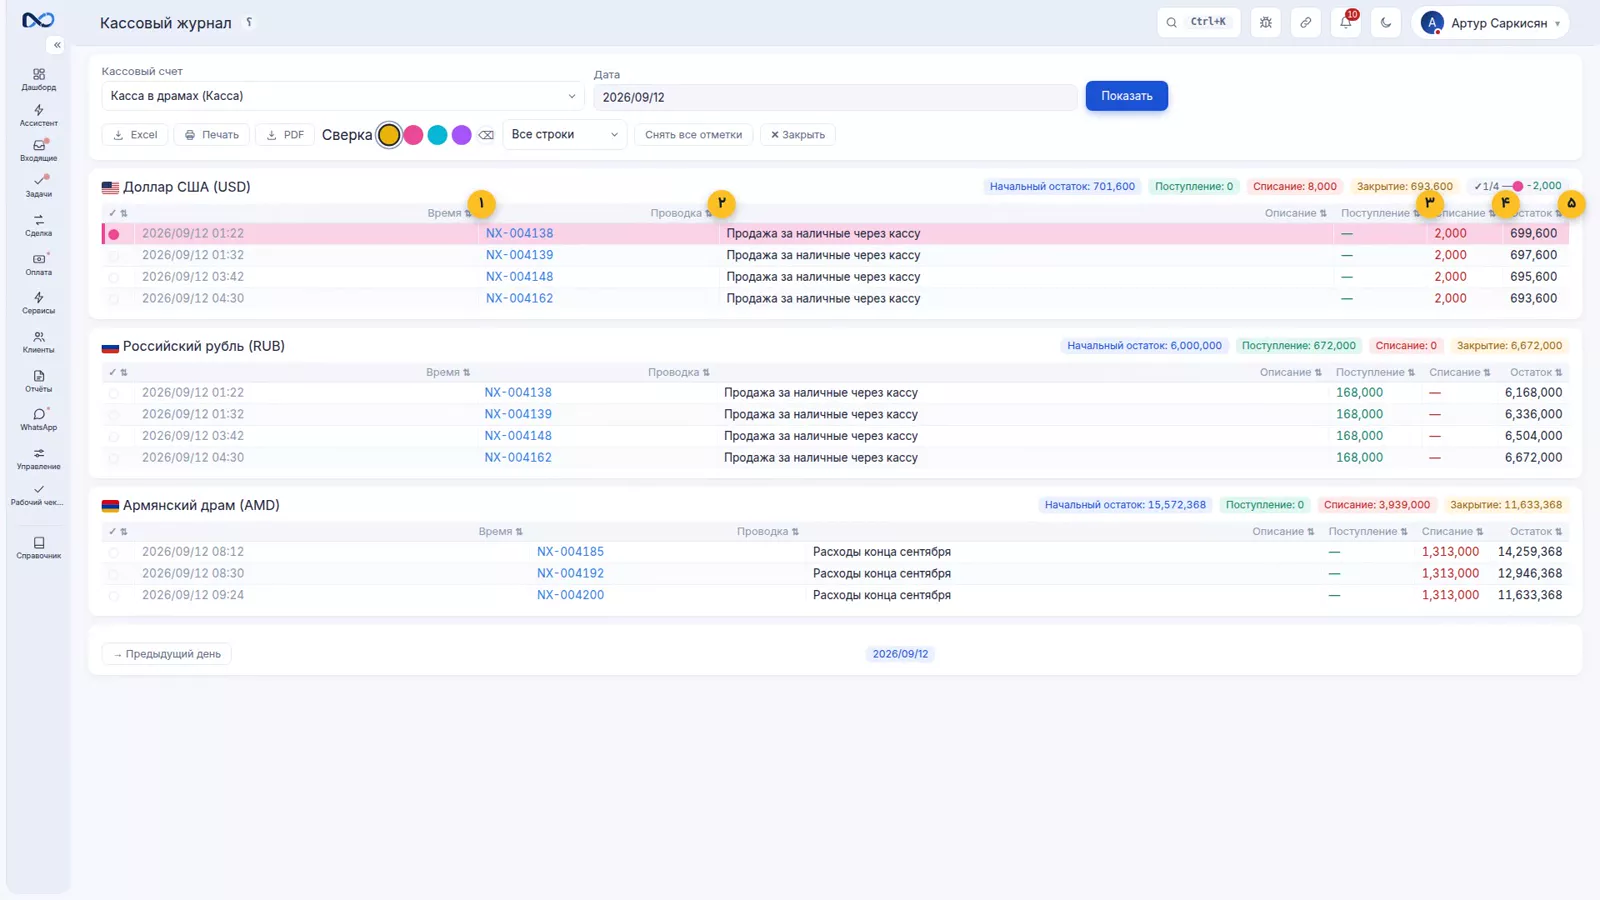Viewport: 1600px width, 900px height.
Task: Open the Сделка section
Action: click(39, 225)
